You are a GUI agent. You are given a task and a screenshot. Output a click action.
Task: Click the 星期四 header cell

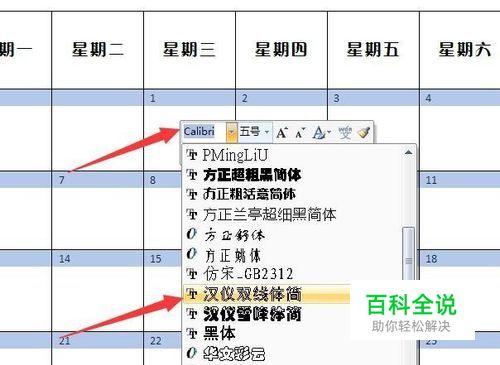click(281, 50)
